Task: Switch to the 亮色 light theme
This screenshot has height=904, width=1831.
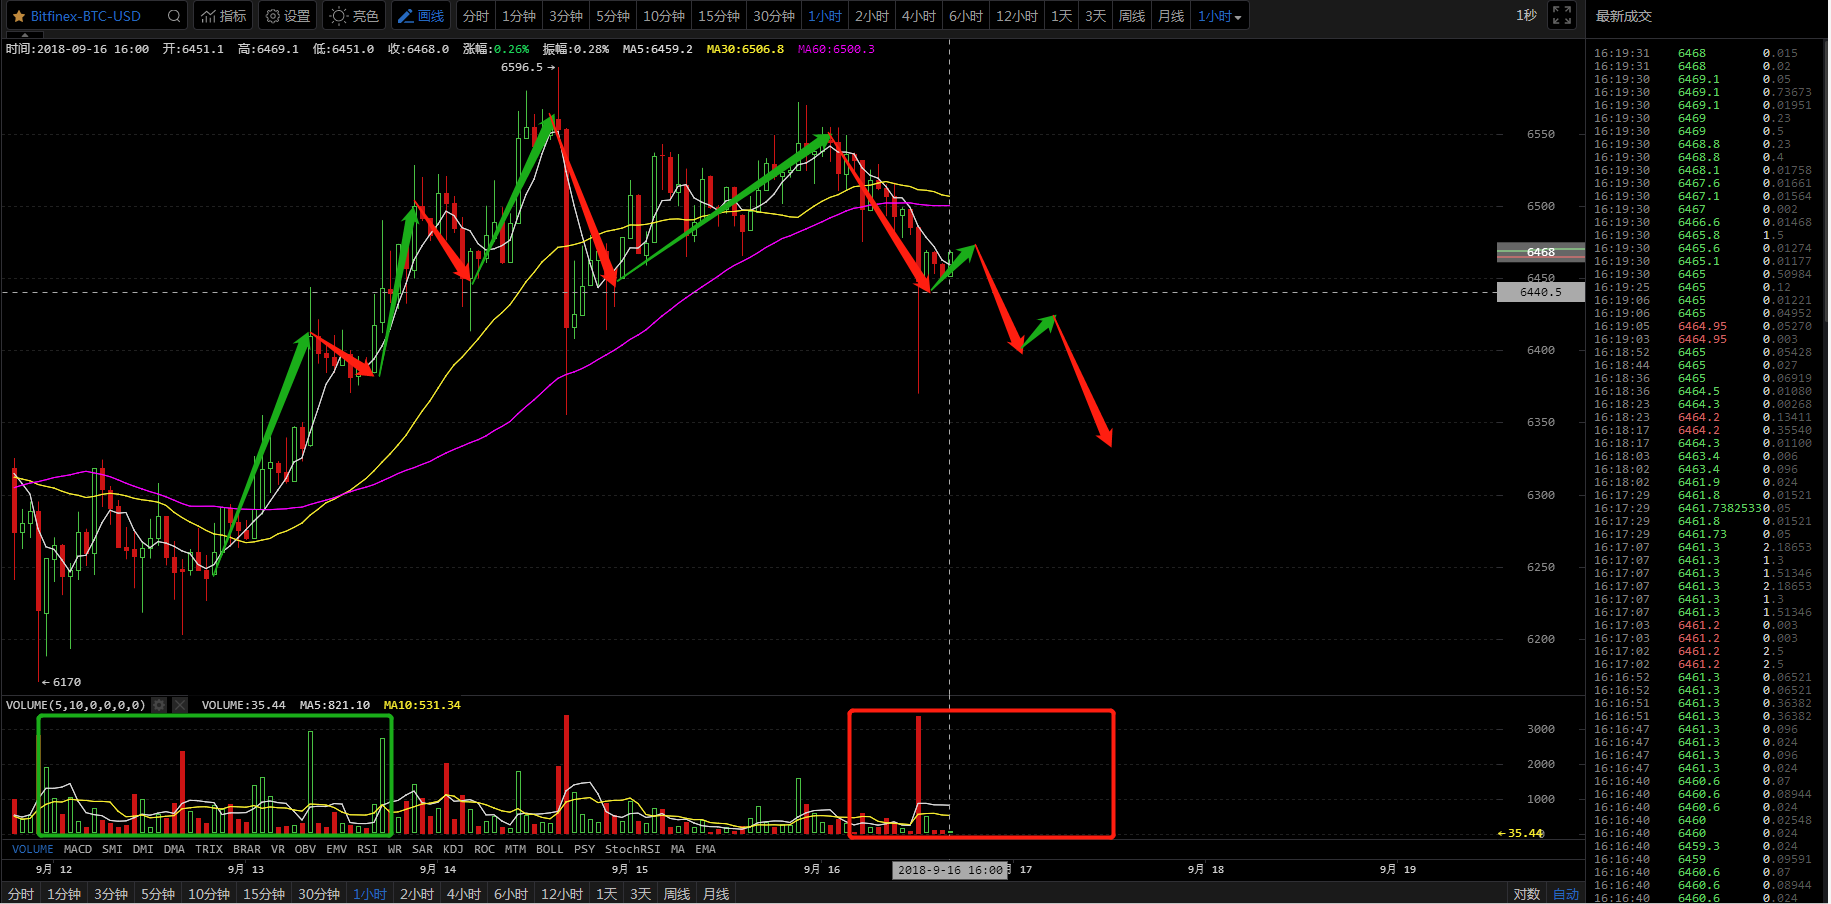Action: point(354,16)
